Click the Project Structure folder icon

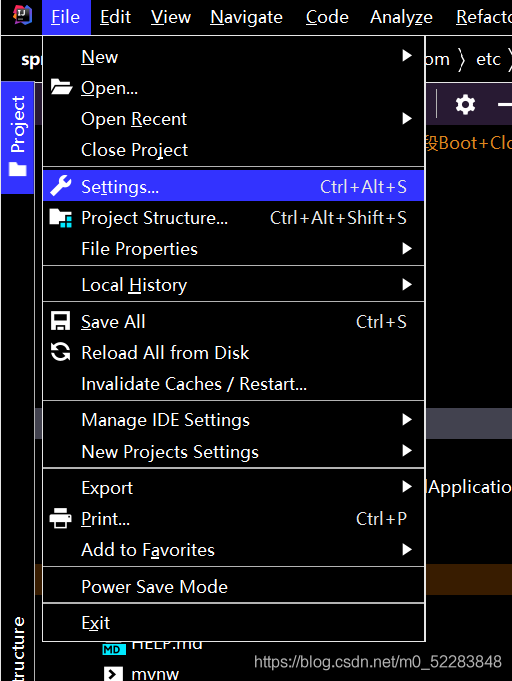61,218
